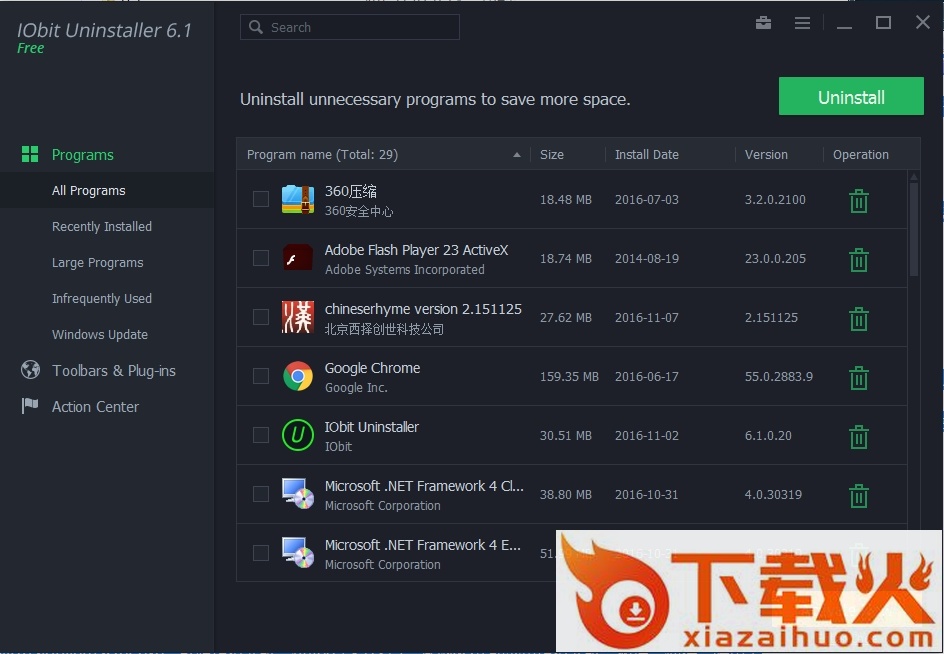Click the Adobe Flash Player program icon
The height and width of the screenshot is (654, 944).
298,258
